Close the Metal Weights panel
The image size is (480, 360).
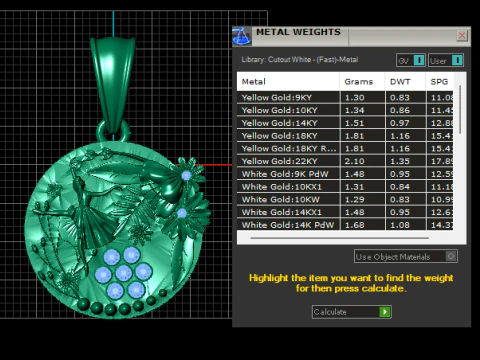pos(462,35)
